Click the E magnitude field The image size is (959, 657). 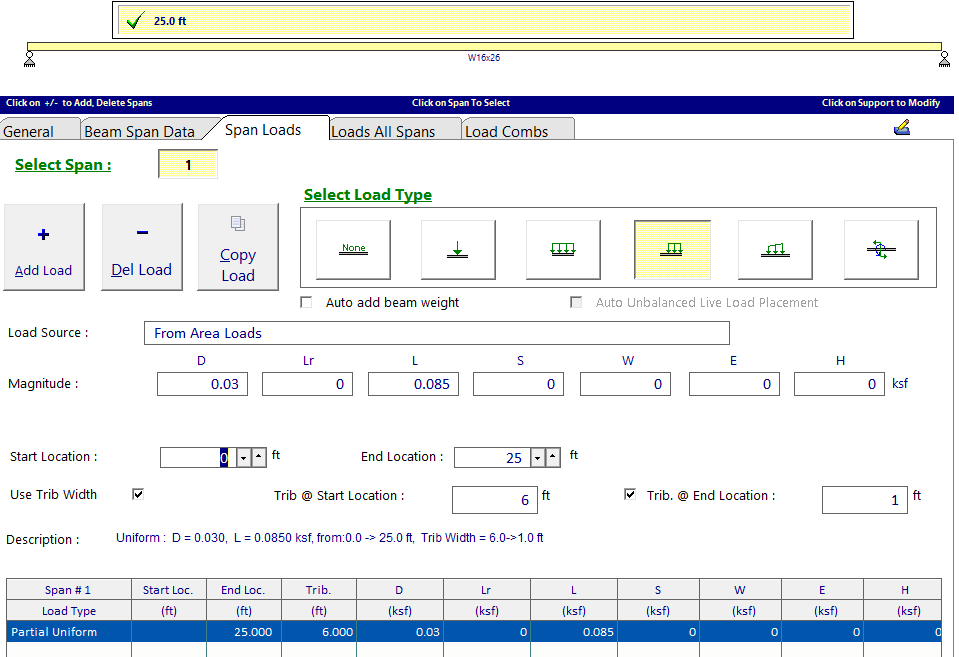pos(735,384)
